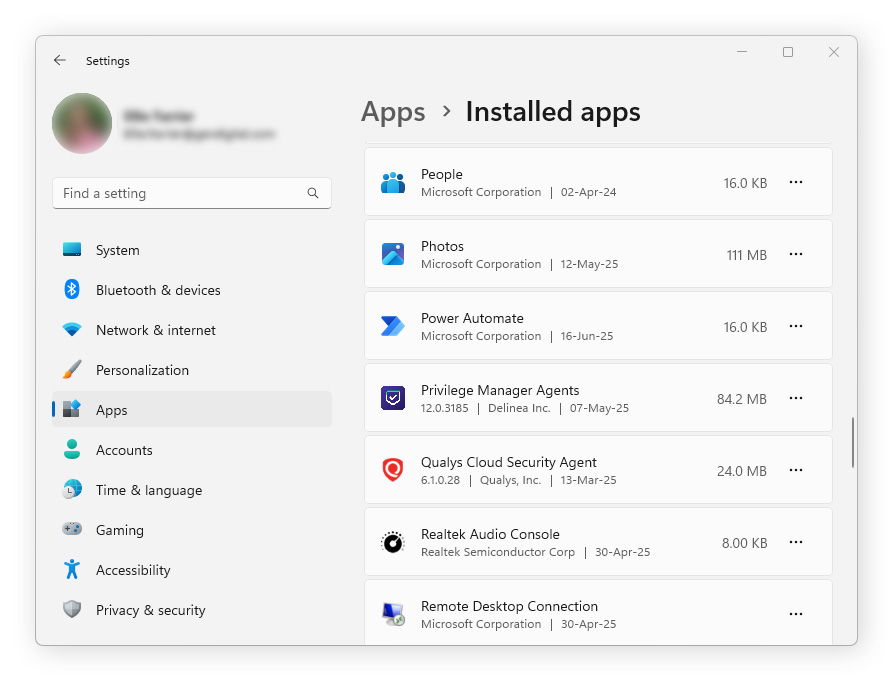Open the Apps breadcrumb link
Viewport: 893px width, 681px height.
pyautogui.click(x=392, y=112)
